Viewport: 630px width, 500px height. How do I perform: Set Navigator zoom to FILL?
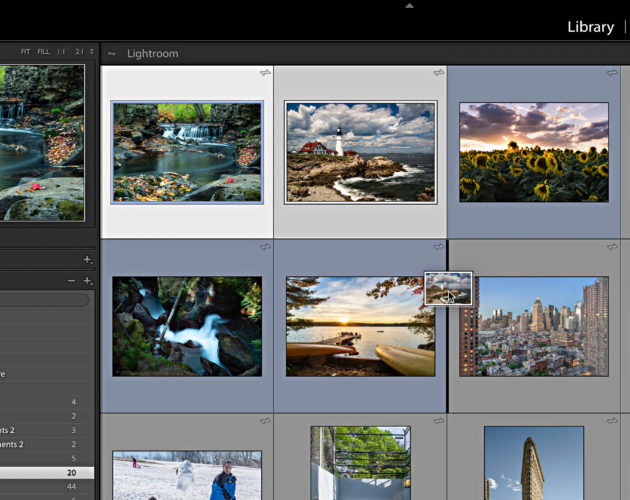point(43,51)
